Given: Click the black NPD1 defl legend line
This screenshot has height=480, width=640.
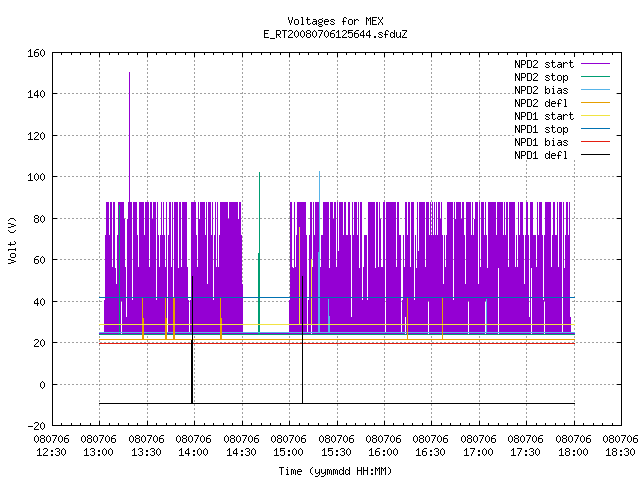Looking at the screenshot, I should click(595, 155).
